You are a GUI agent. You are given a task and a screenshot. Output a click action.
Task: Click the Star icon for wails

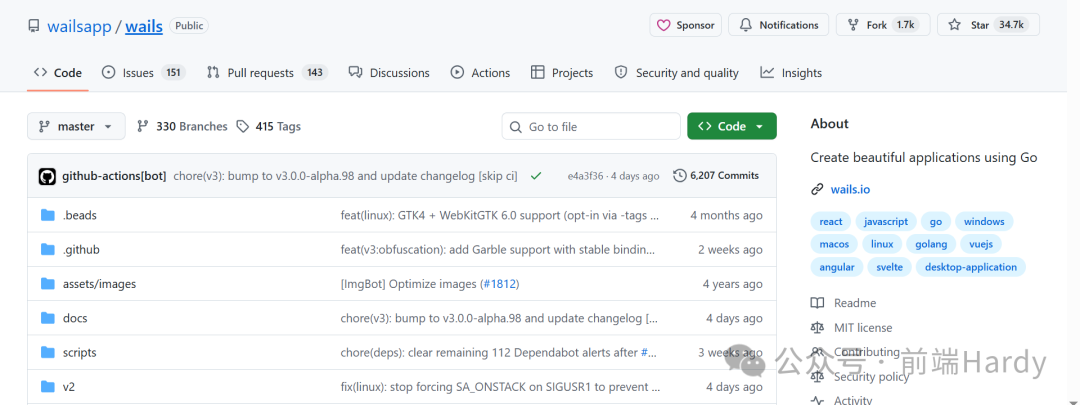click(x=954, y=25)
